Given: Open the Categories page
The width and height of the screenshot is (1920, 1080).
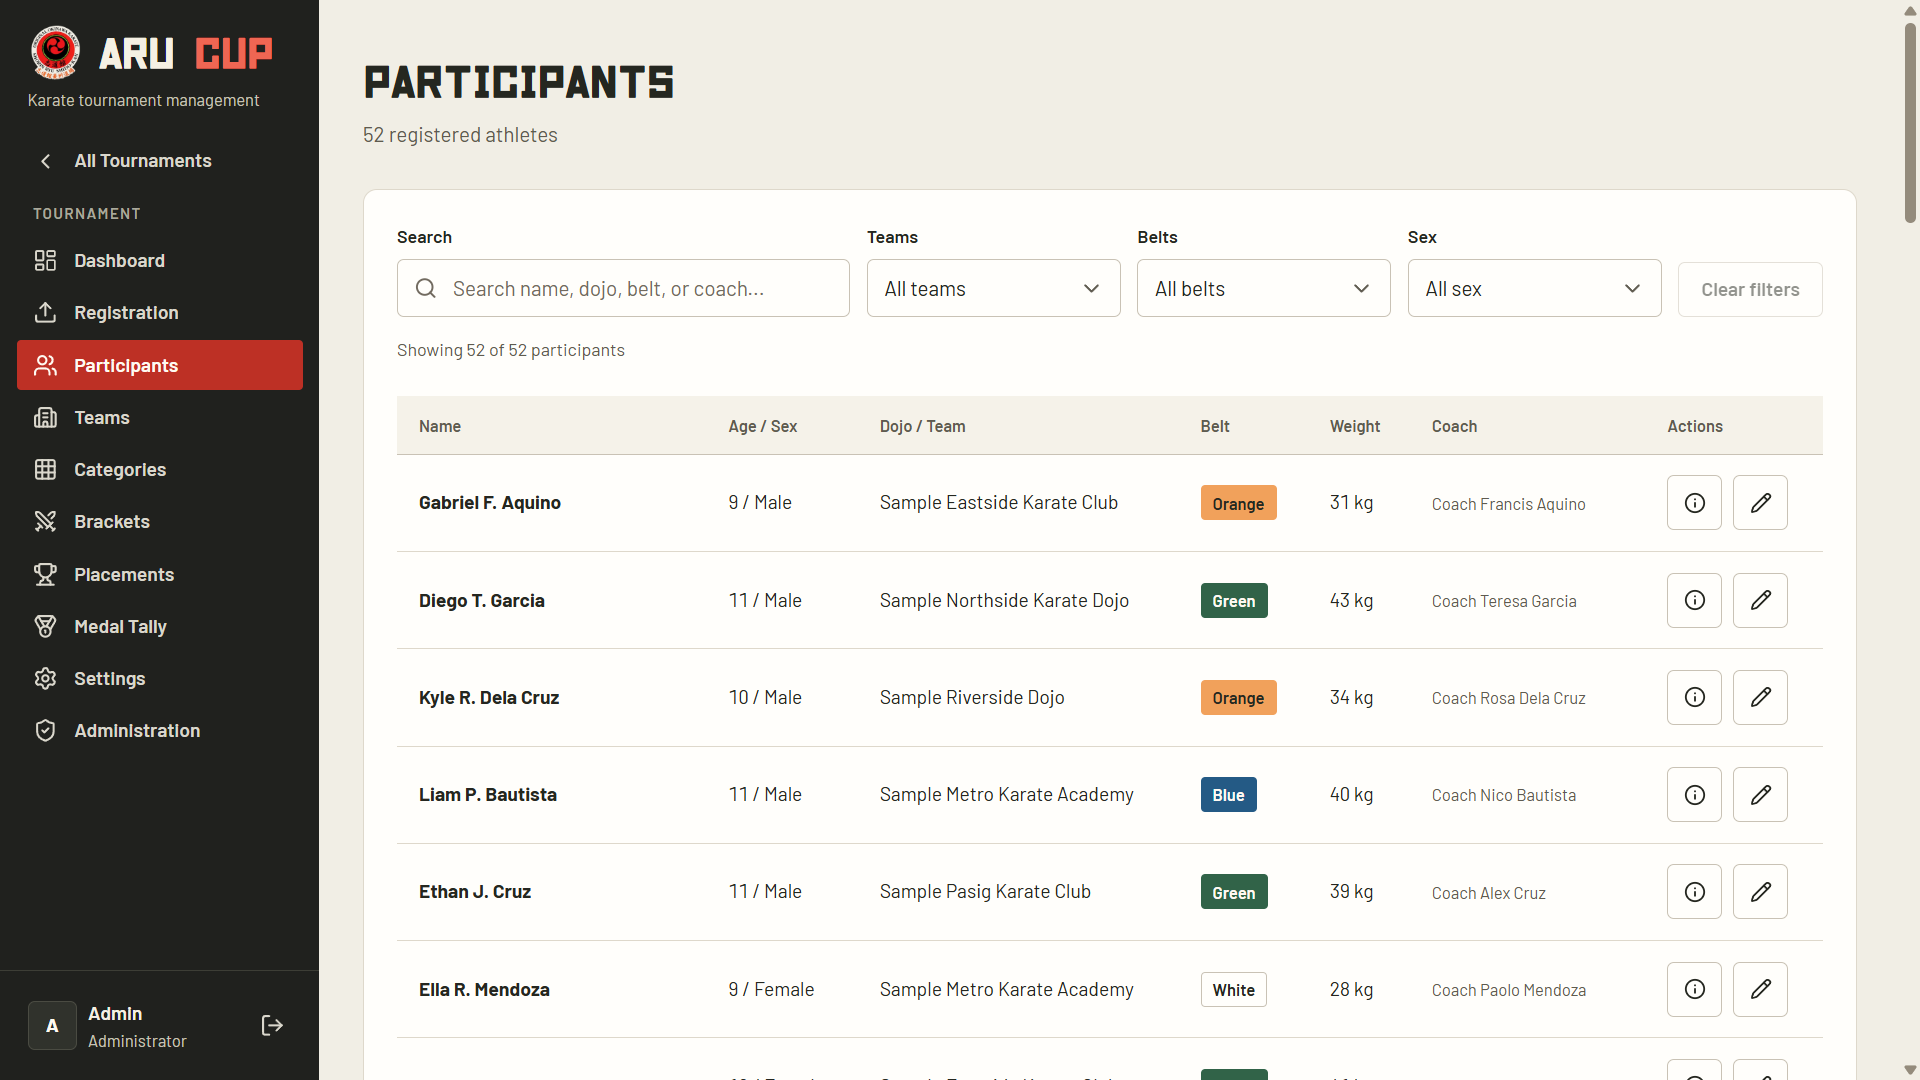Looking at the screenshot, I should point(160,469).
